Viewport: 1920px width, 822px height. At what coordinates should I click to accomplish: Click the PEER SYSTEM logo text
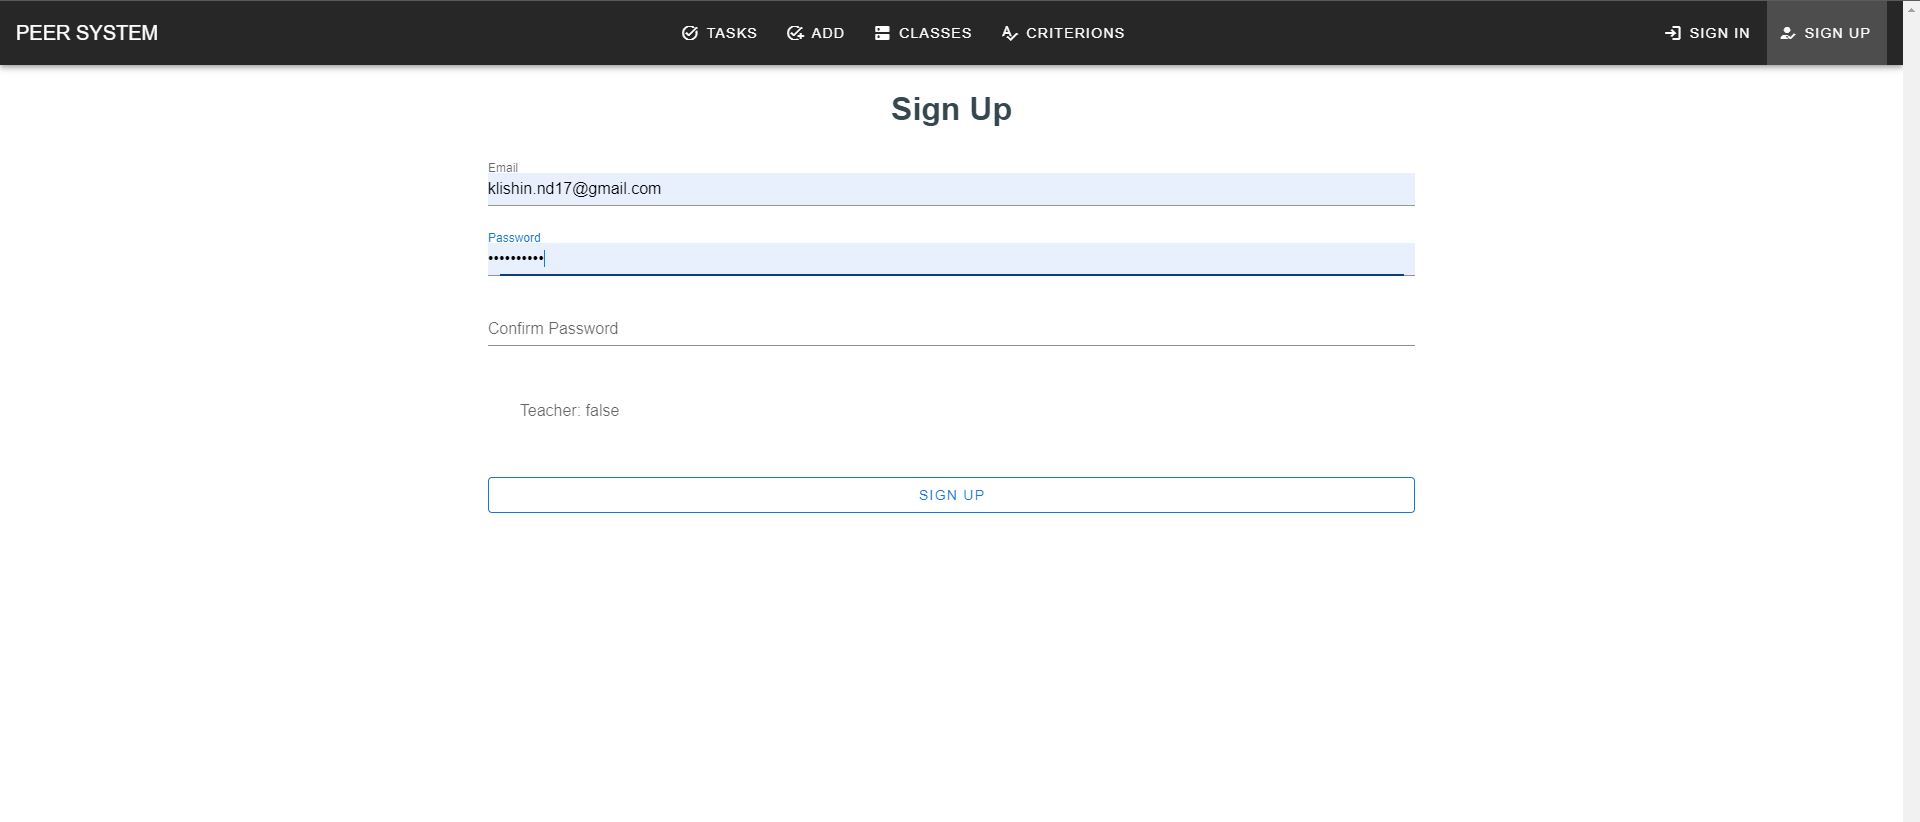pyautogui.click(x=87, y=33)
